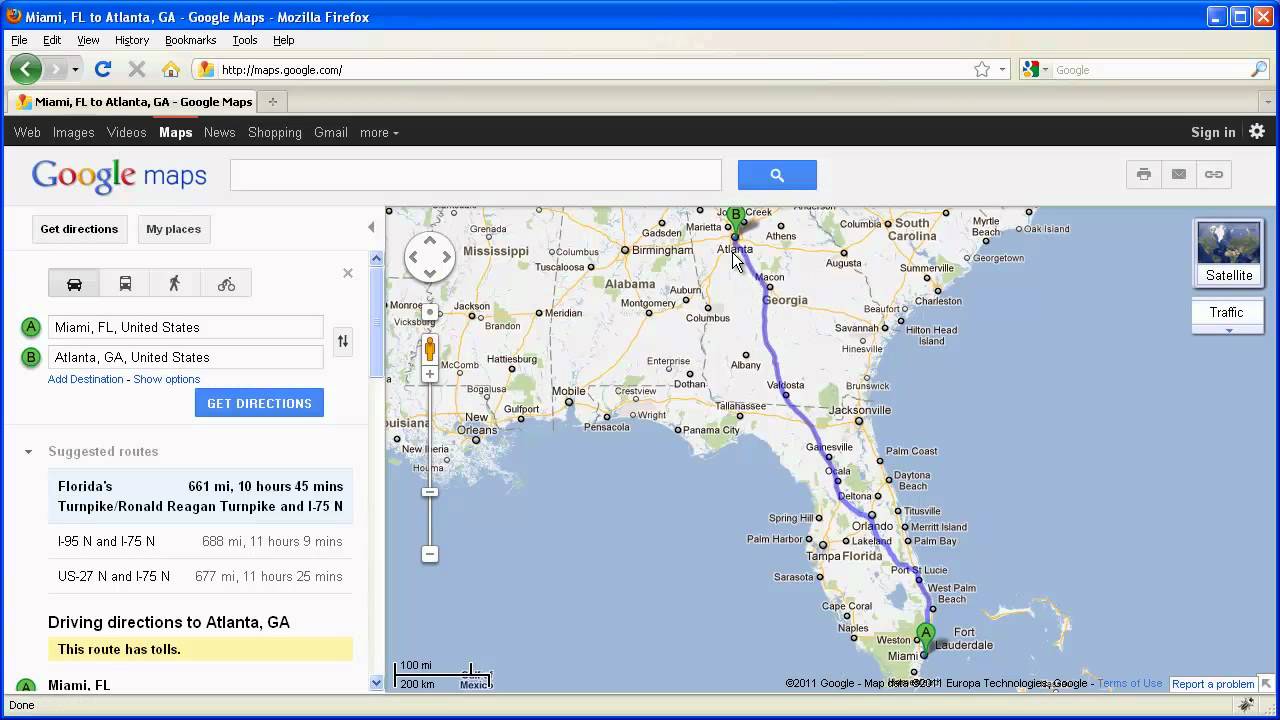
Task: Swap start and end destinations
Action: (x=343, y=341)
